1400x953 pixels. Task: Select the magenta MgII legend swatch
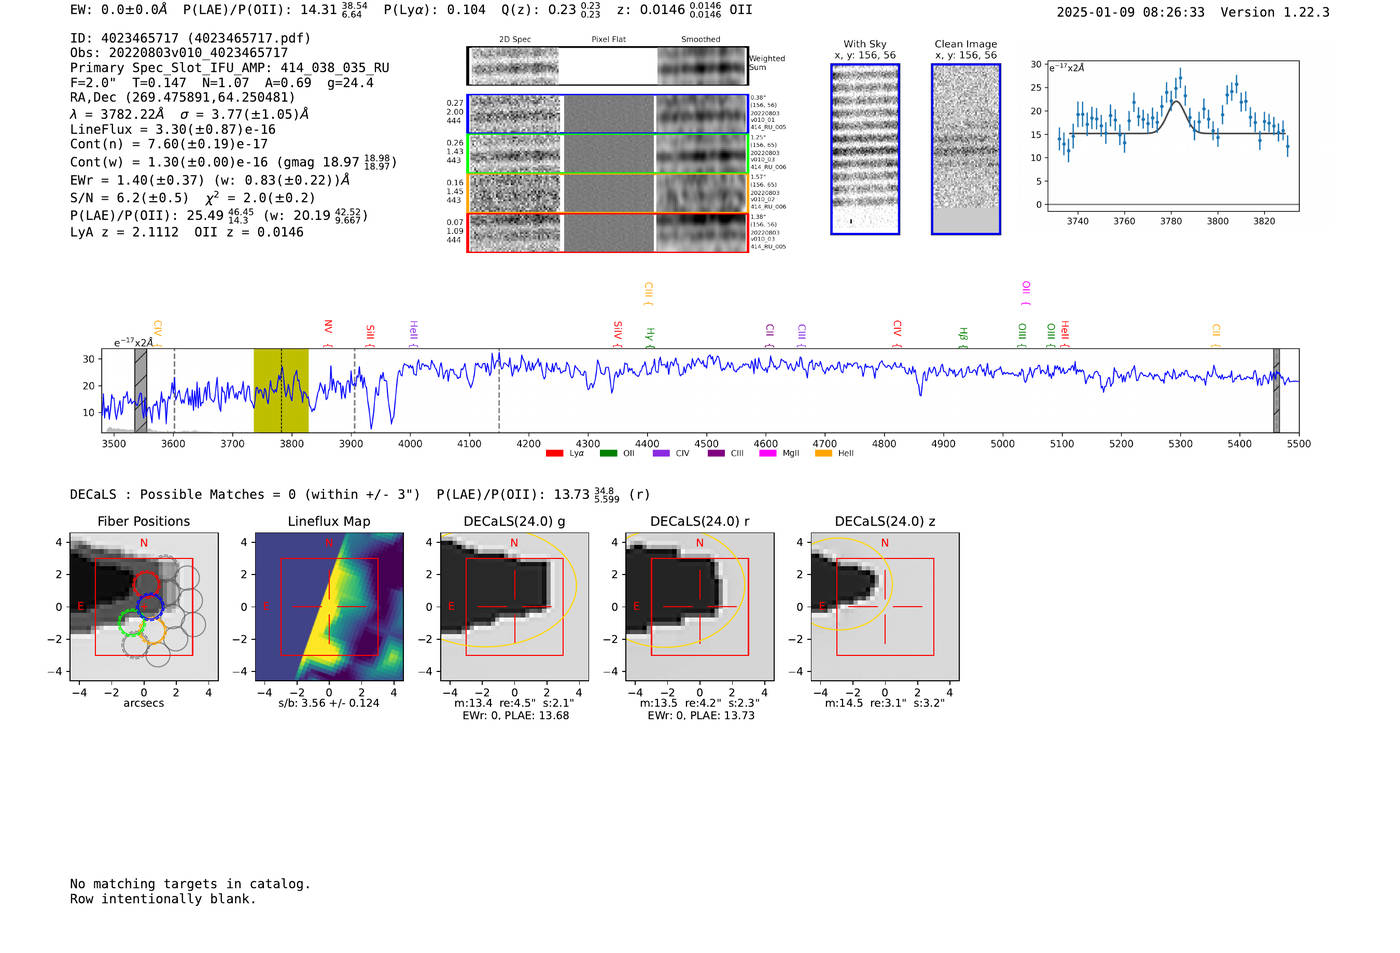767,454
